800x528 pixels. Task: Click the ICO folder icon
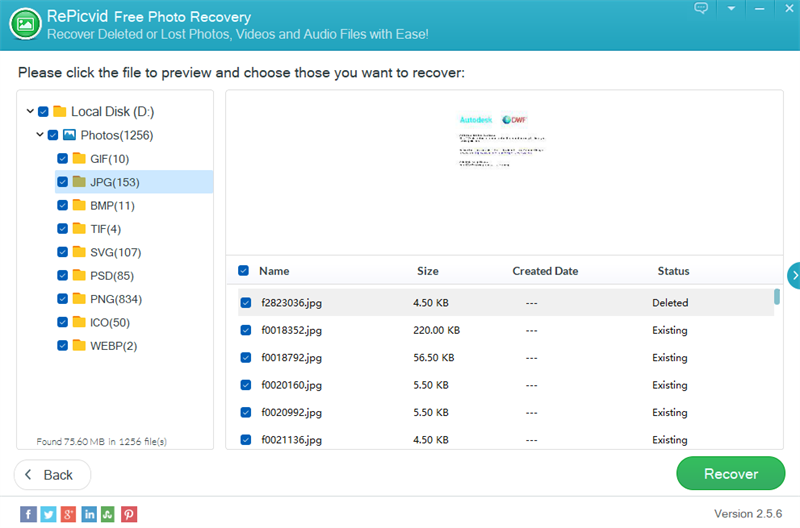click(x=79, y=322)
